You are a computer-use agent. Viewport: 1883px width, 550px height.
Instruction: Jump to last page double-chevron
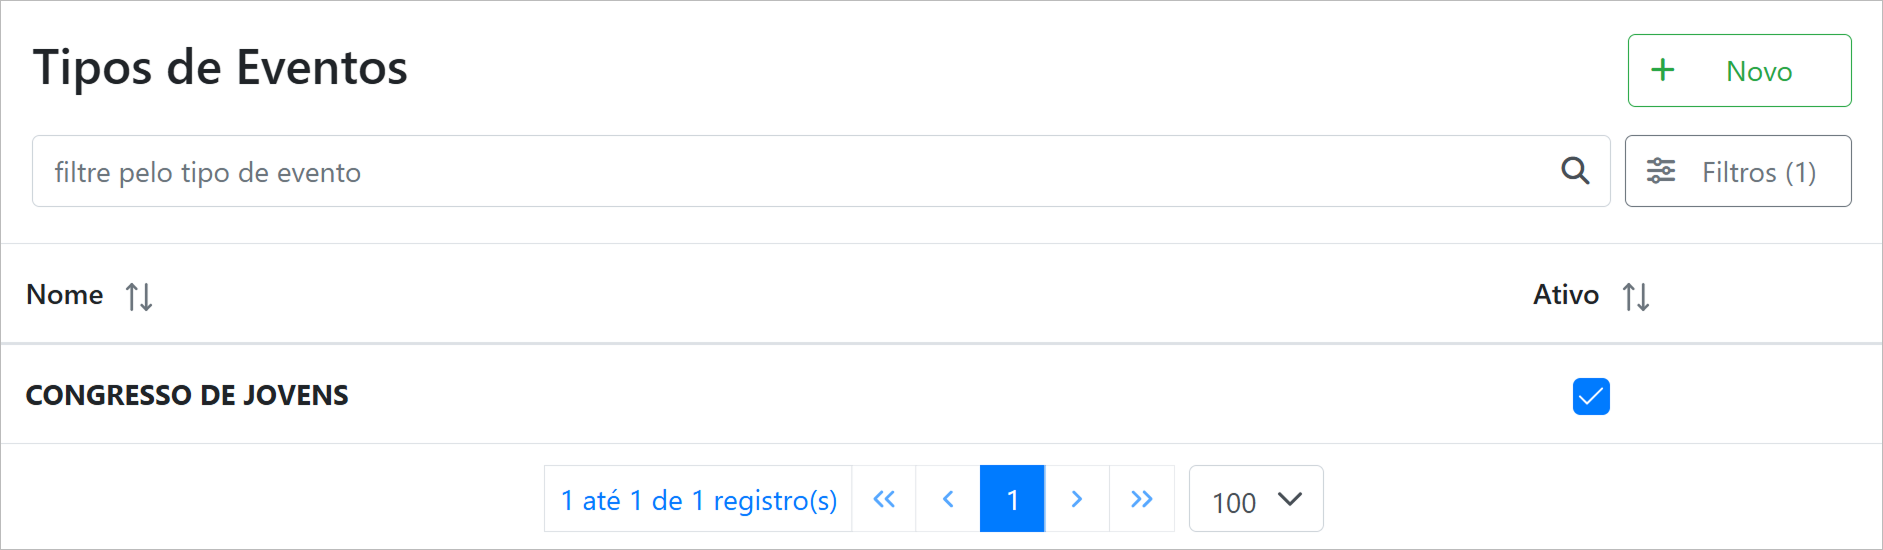pos(1142,499)
